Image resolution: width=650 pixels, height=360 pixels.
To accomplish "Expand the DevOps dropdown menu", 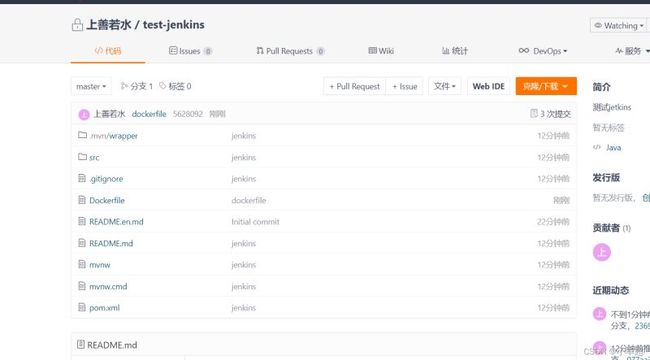I will click(x=543, y=51).
